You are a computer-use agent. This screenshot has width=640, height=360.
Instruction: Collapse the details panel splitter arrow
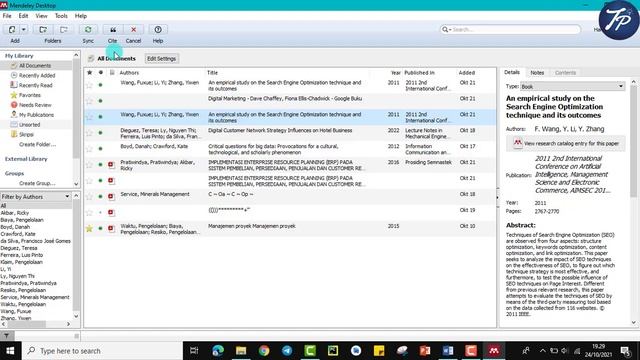(x=498, y=198)
